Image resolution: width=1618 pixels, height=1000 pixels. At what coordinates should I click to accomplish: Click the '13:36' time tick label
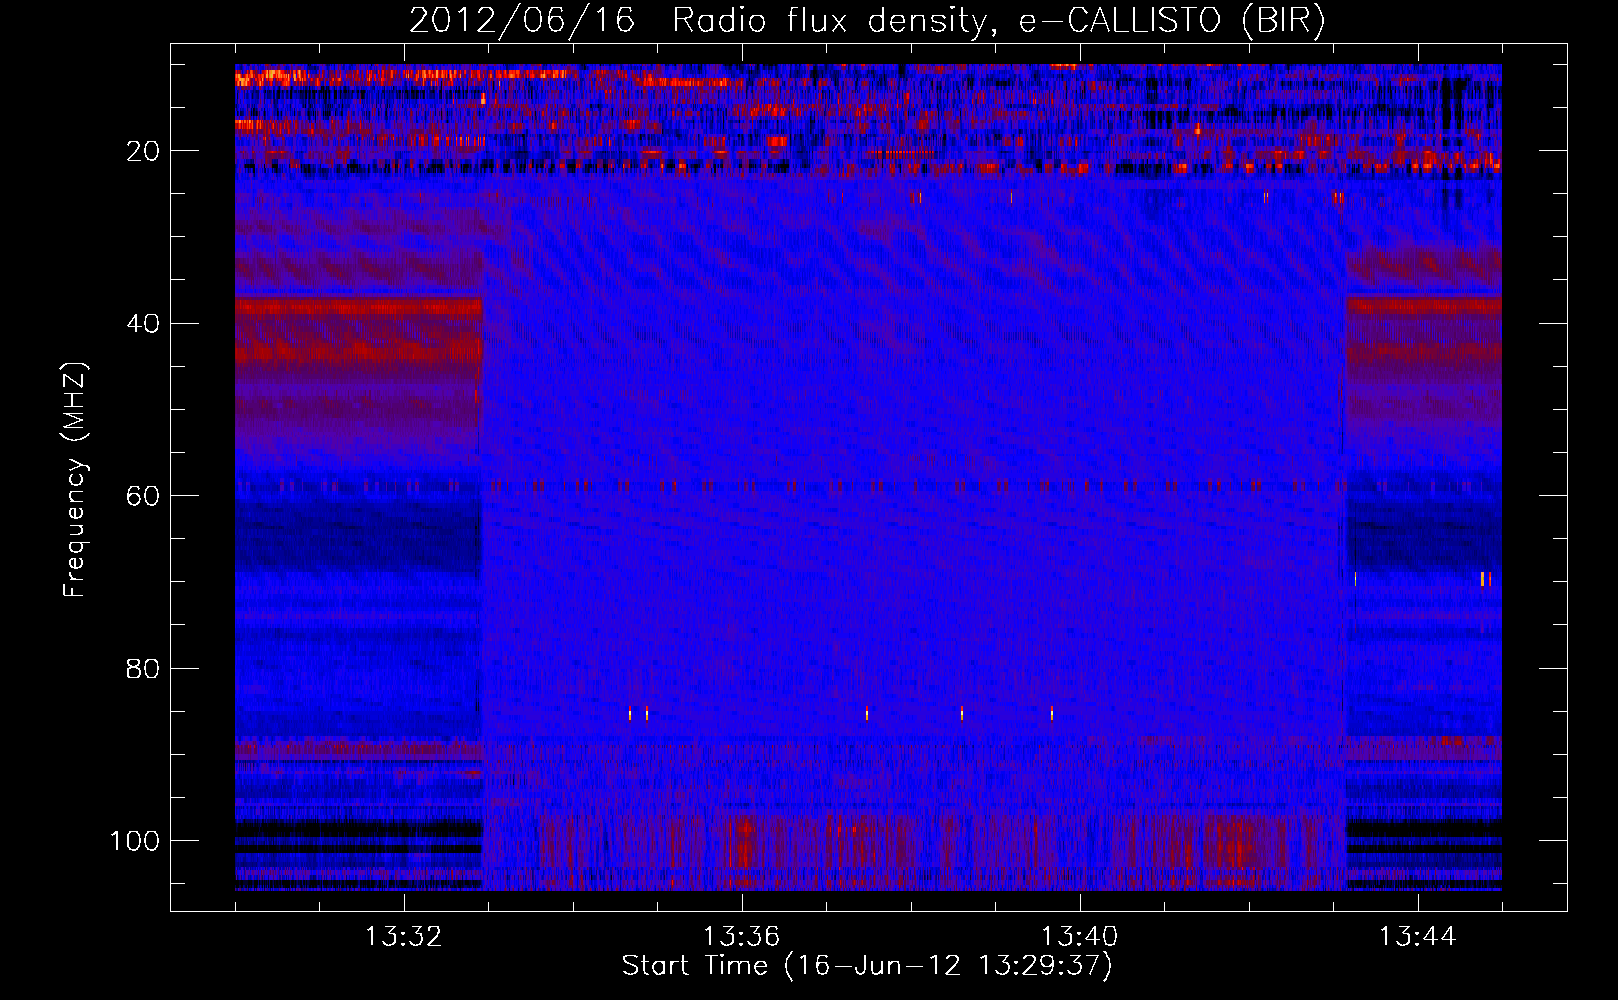pos(742,937)
